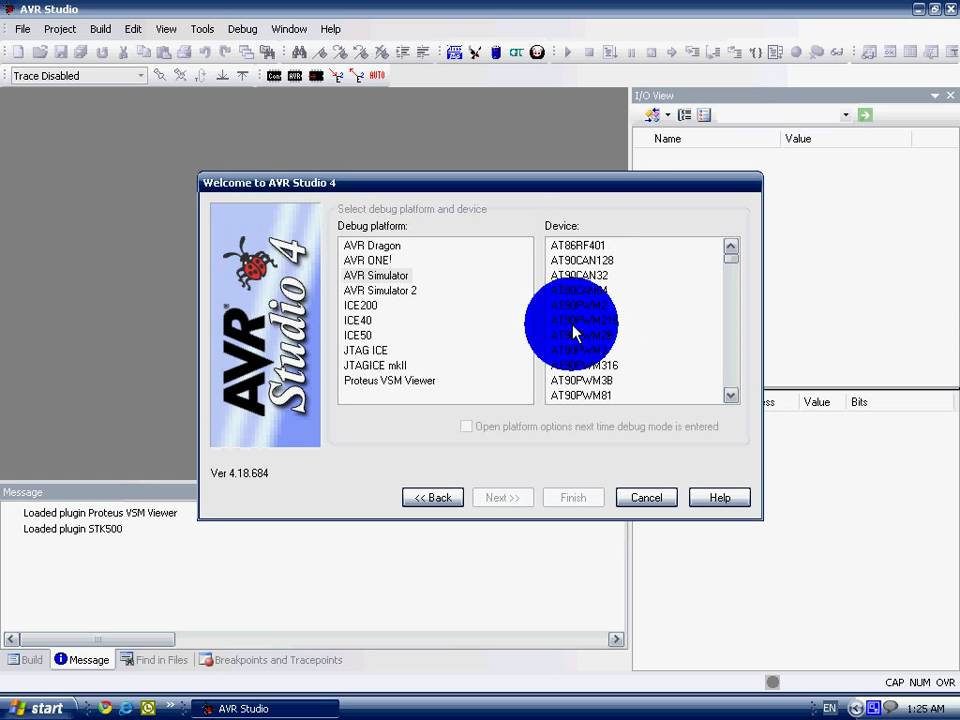The image size is (960, 720).
Task: Click the I/O View tree layout icon
Action: point(684,114)
